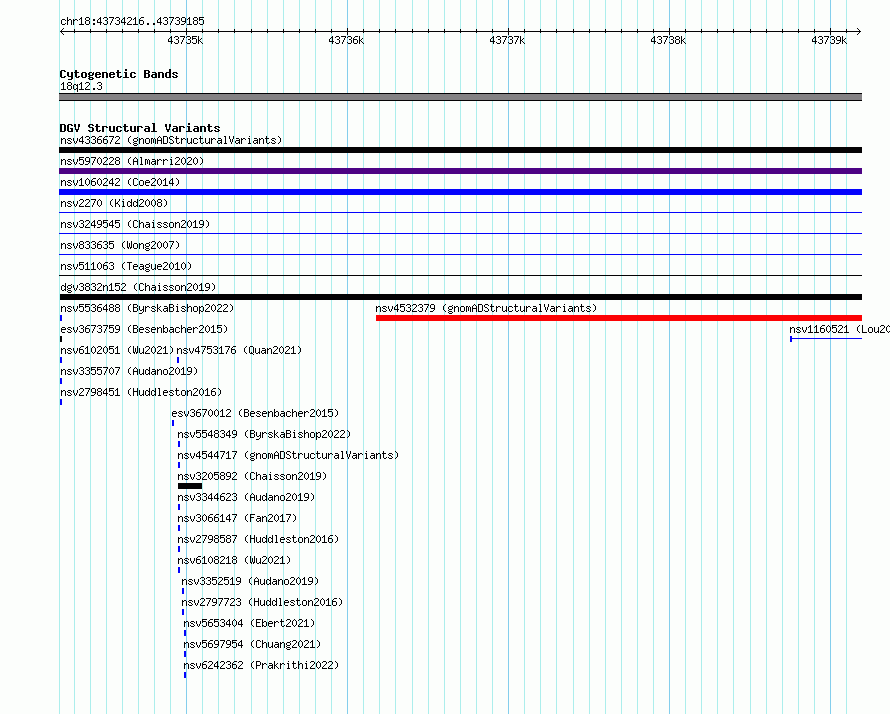Click the red nsv4532379 gnomAD bar
Viewport: 890px width, 714px height.
pos(619,318)
